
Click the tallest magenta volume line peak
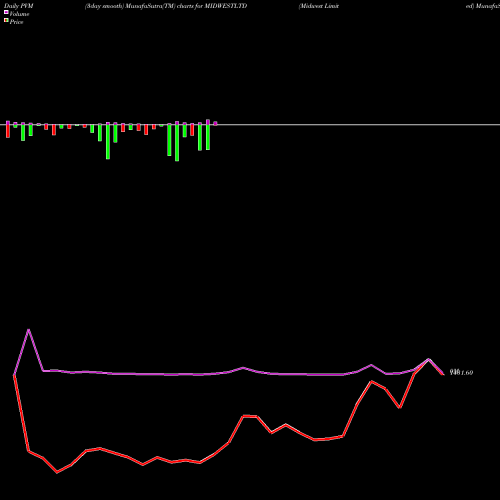pos(29,330)
